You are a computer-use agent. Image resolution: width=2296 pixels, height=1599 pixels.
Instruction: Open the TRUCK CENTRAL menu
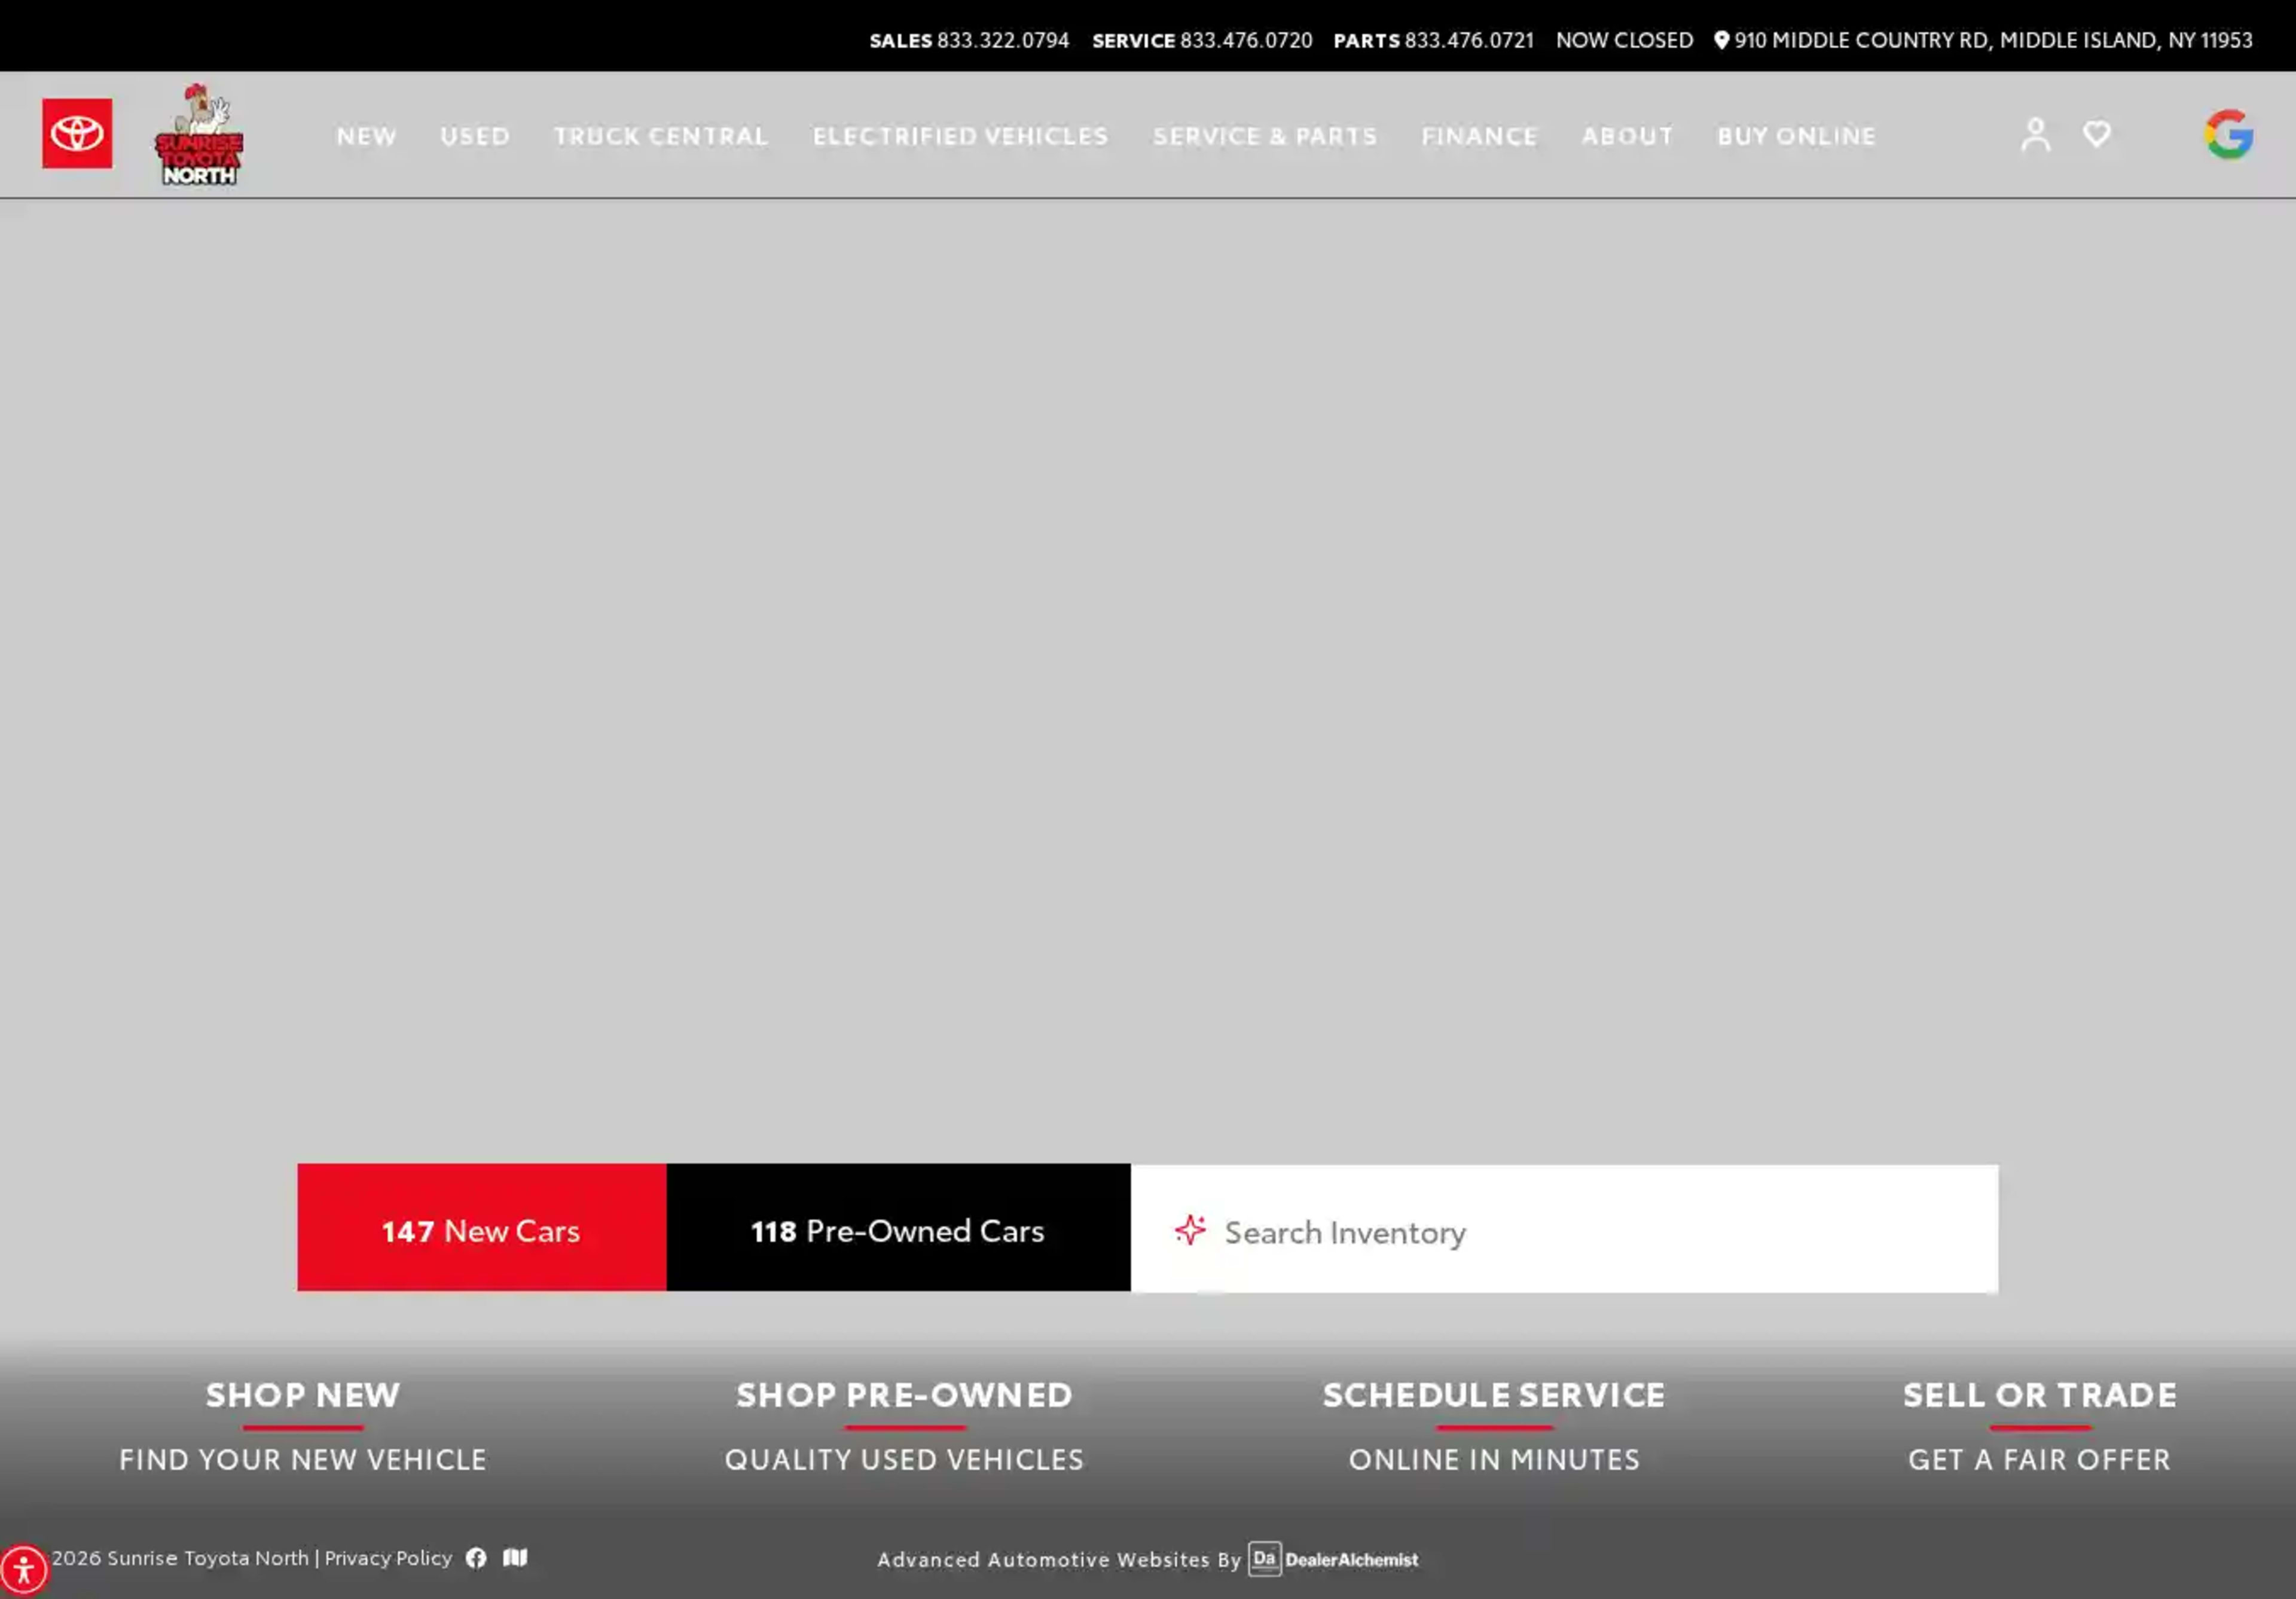(x=661, y=136)
